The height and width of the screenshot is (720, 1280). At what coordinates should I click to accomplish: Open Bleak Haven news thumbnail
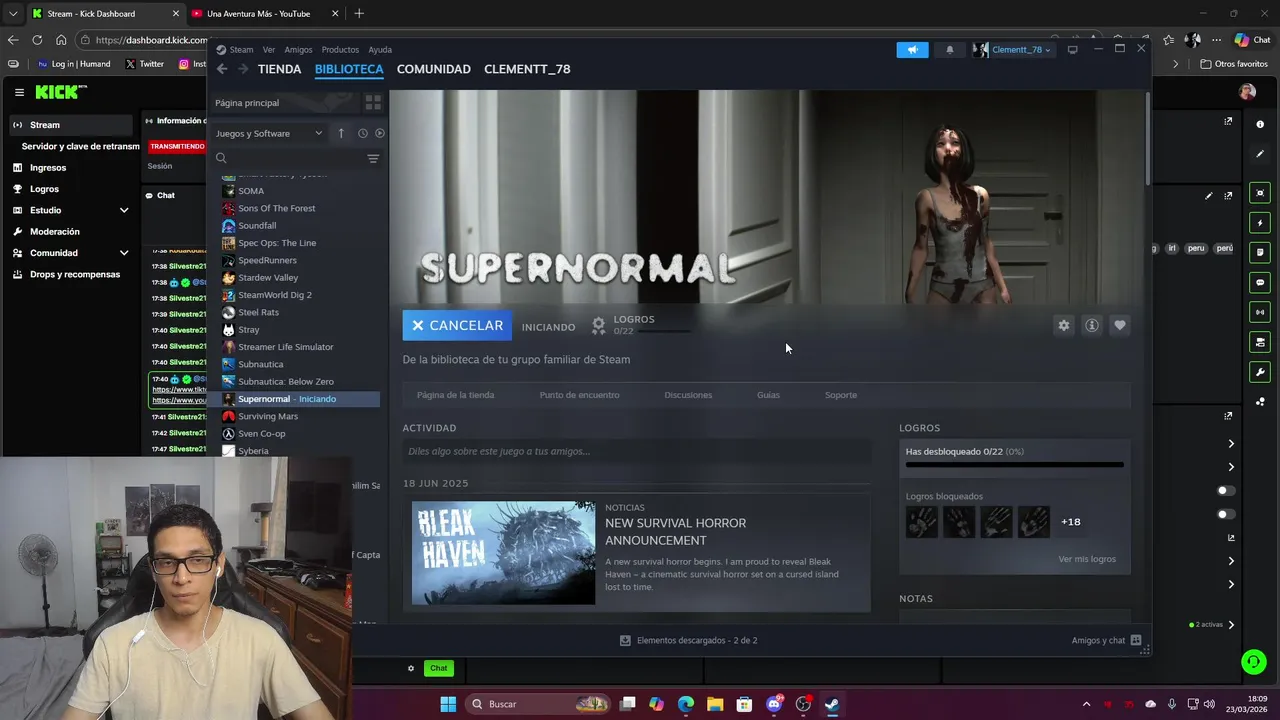click(503, 553)
